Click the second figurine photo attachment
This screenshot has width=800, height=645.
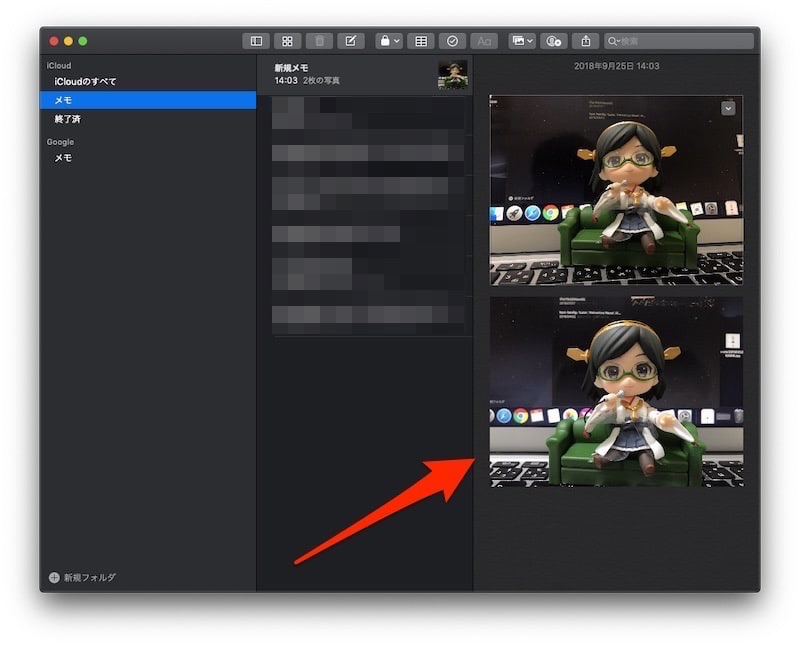(616, 391)
